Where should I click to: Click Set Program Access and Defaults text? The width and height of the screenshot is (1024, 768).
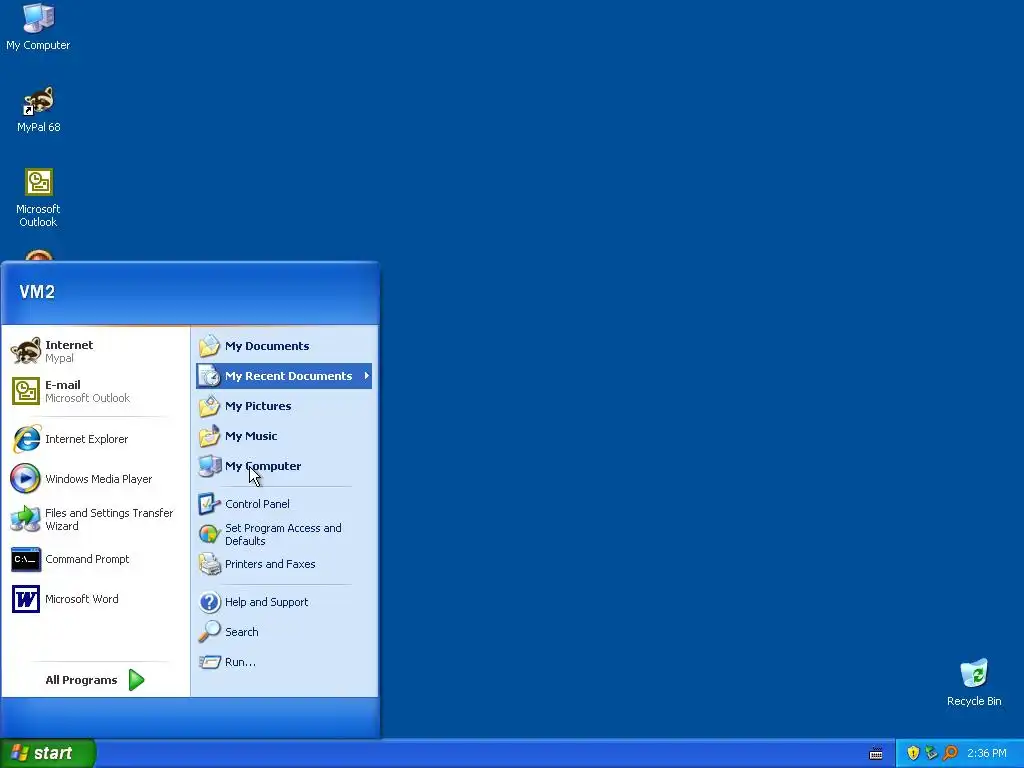[x=283, y=534]
